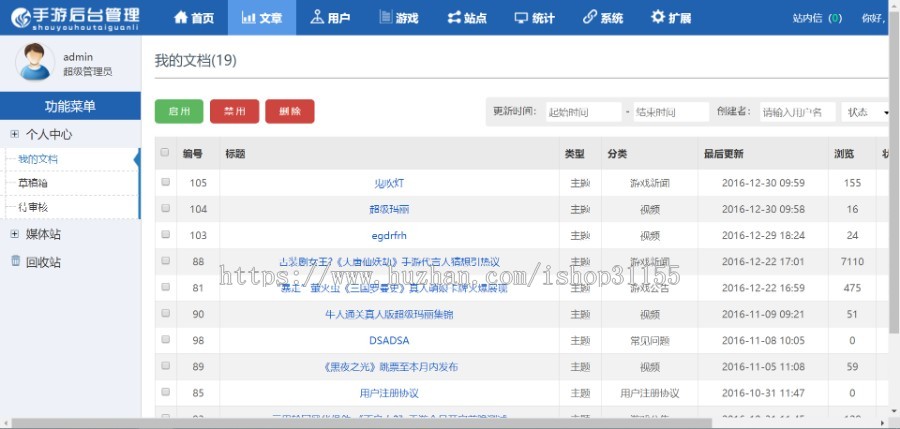Click the red 删除 button
Viewport: 900px width, 429px height.
[x=290, y=111]
